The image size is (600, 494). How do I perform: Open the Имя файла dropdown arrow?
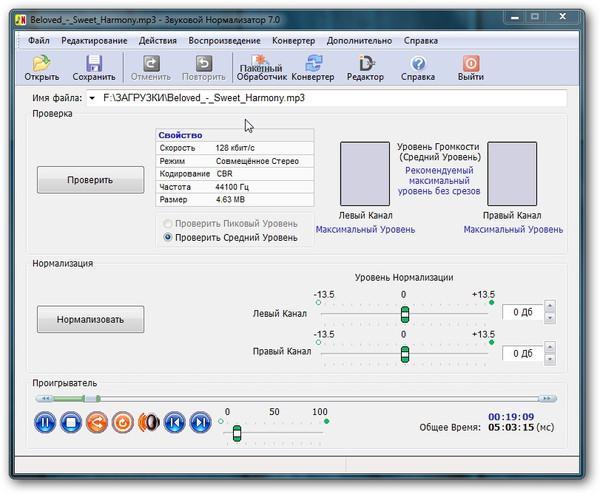[92, 99]
